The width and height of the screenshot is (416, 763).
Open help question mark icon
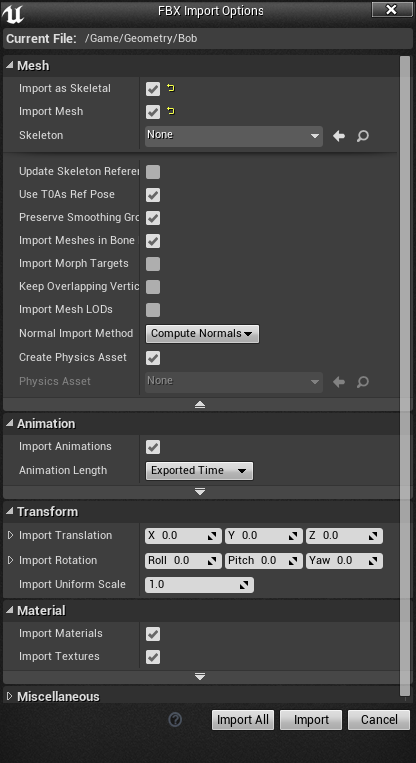(175, 720)
